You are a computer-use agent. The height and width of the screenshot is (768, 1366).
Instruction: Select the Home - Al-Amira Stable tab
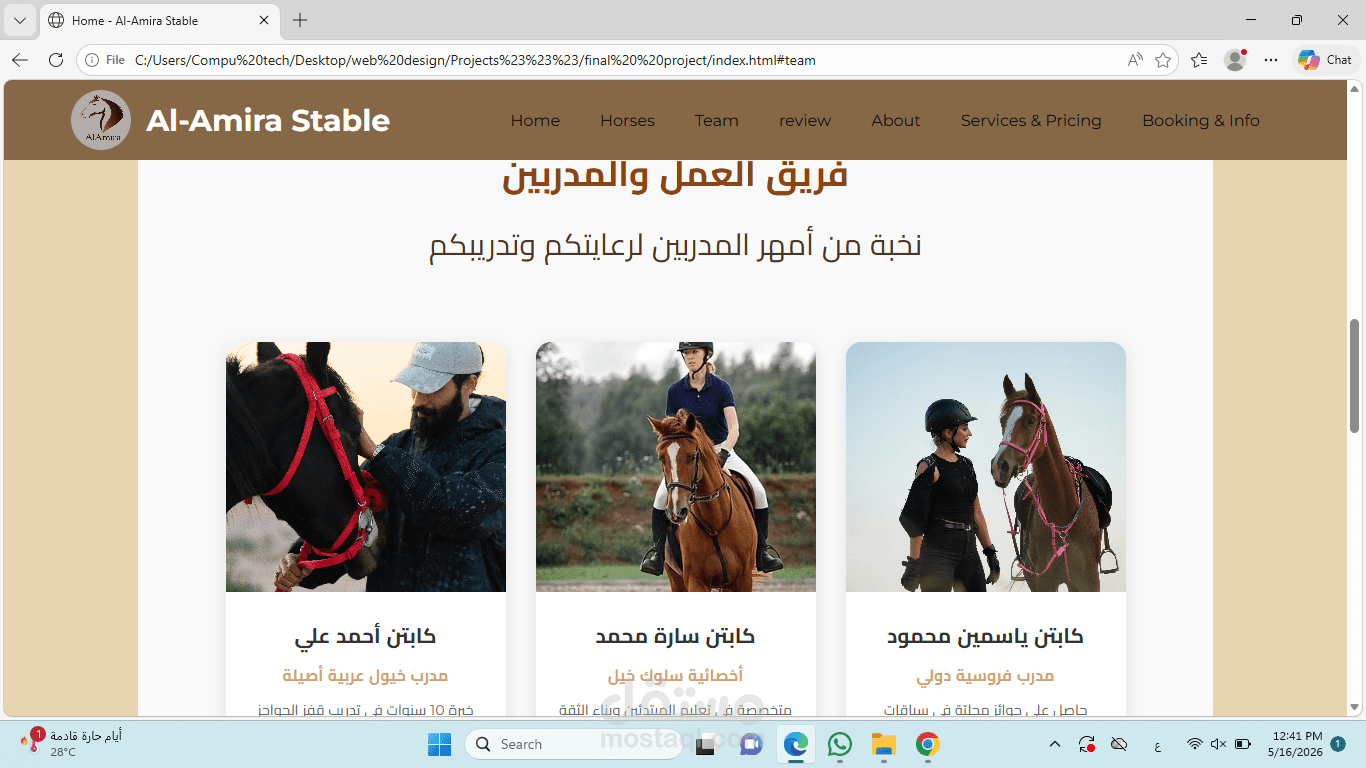pyautogui.click(x=160, y=20)
